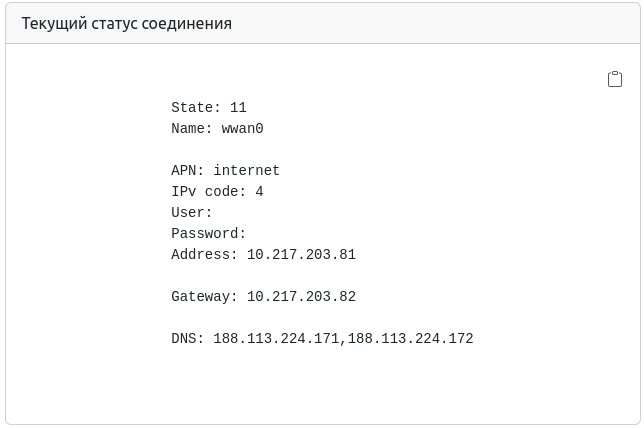Click the "Текущий статус соединения" header
Viewport: 644px width, 428px height.
(x=127, y=23)
